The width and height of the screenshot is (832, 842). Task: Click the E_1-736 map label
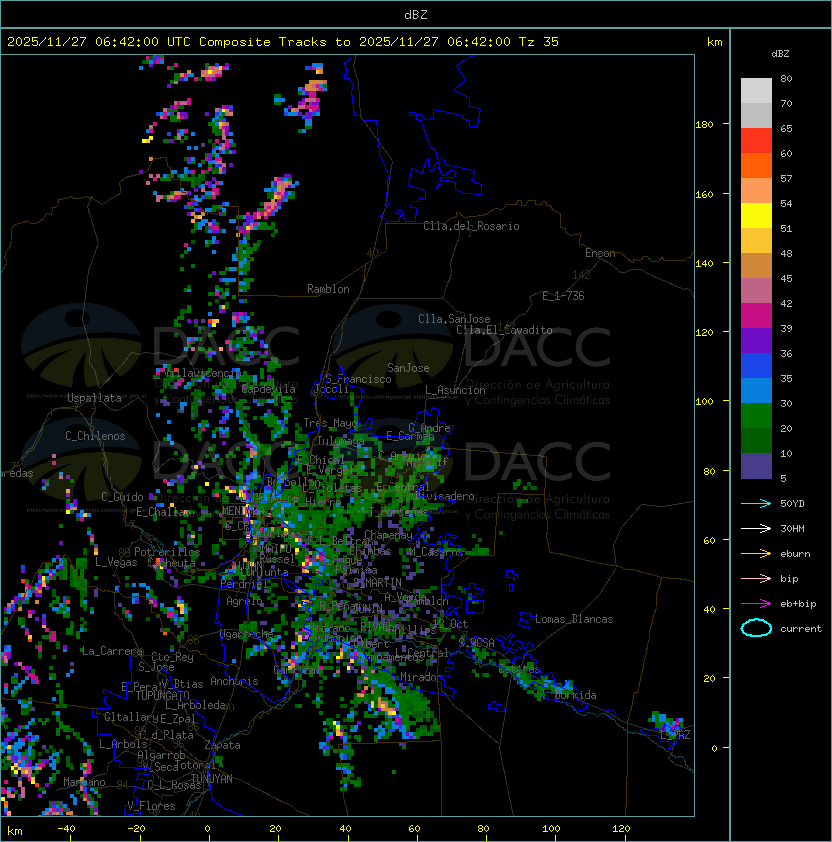563,296
